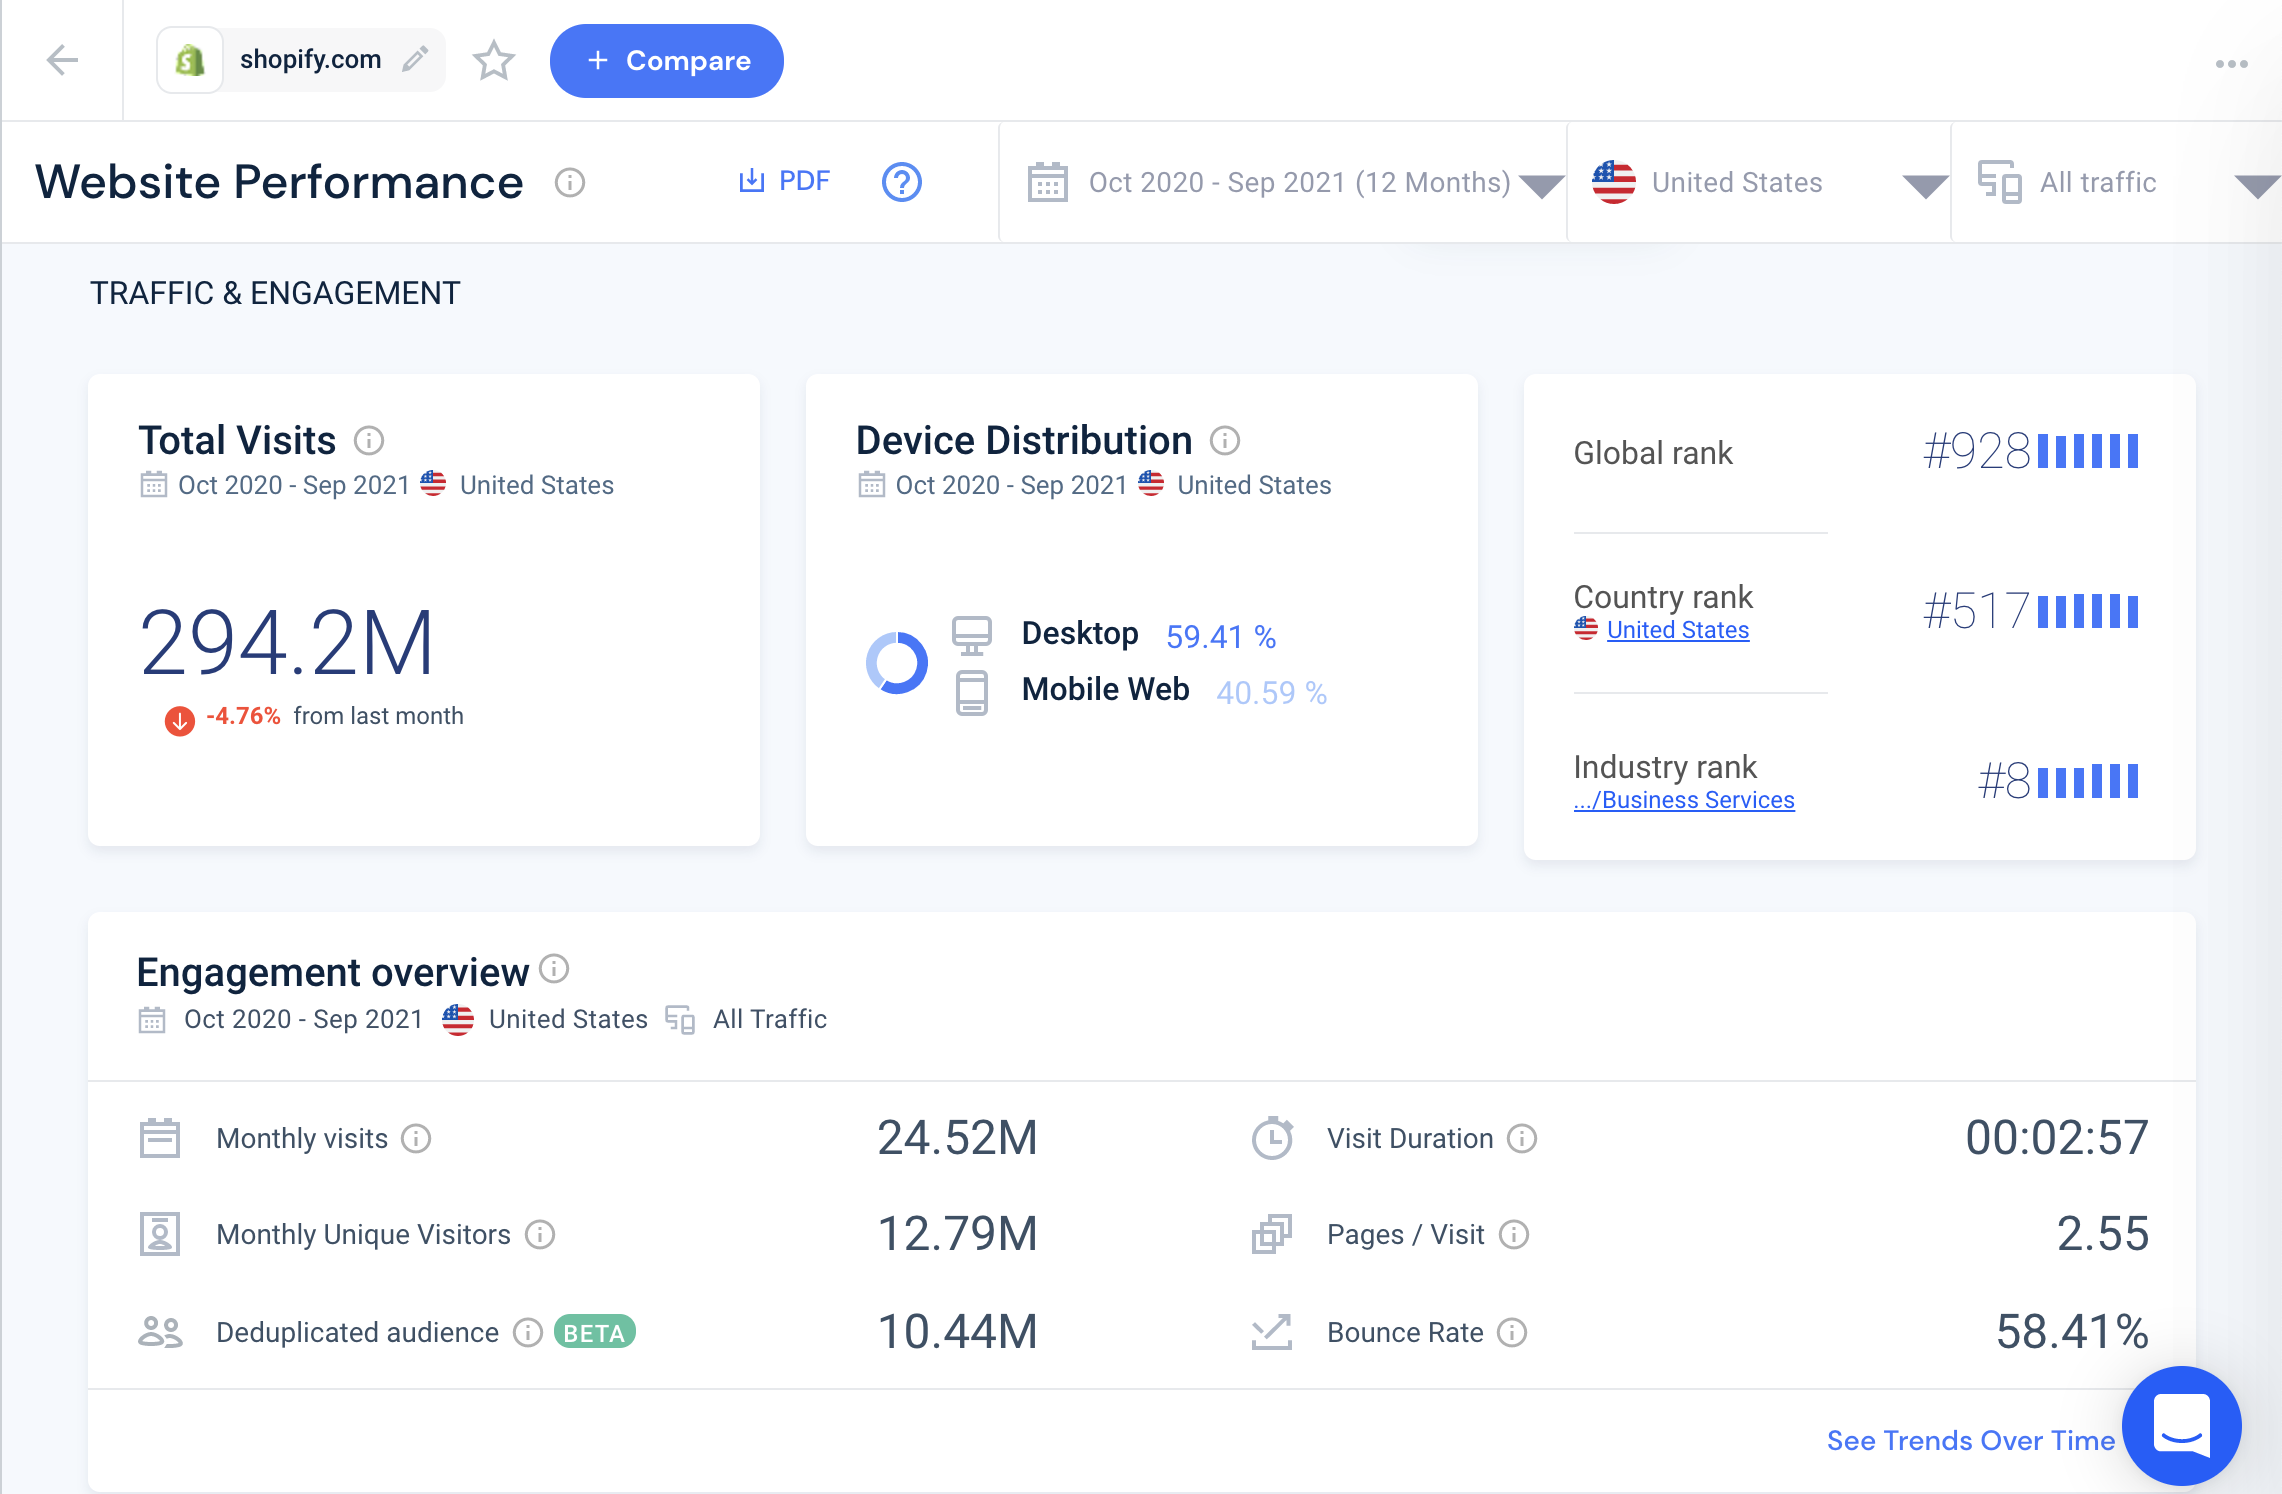
Task: Click the Compare button
Action: click(667, 61)
